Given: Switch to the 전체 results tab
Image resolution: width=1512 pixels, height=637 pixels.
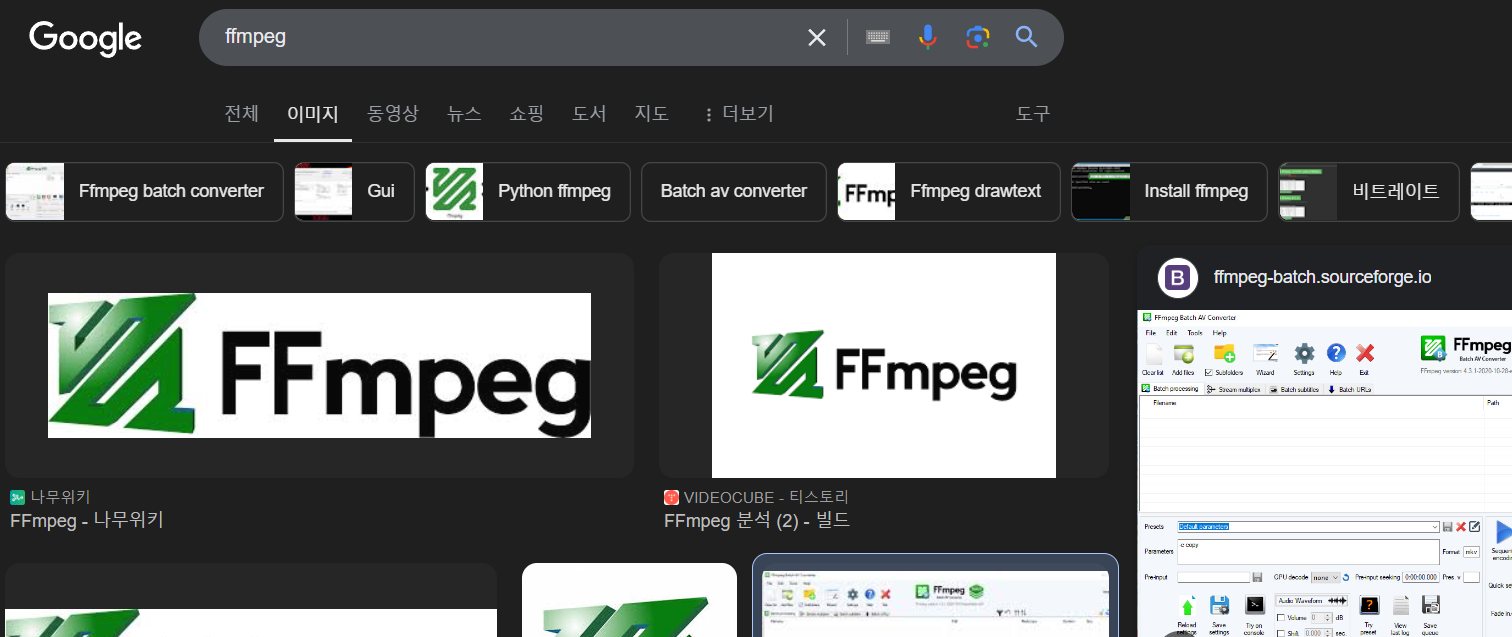Looking at the screenshot, I should [x=241, y=114].
